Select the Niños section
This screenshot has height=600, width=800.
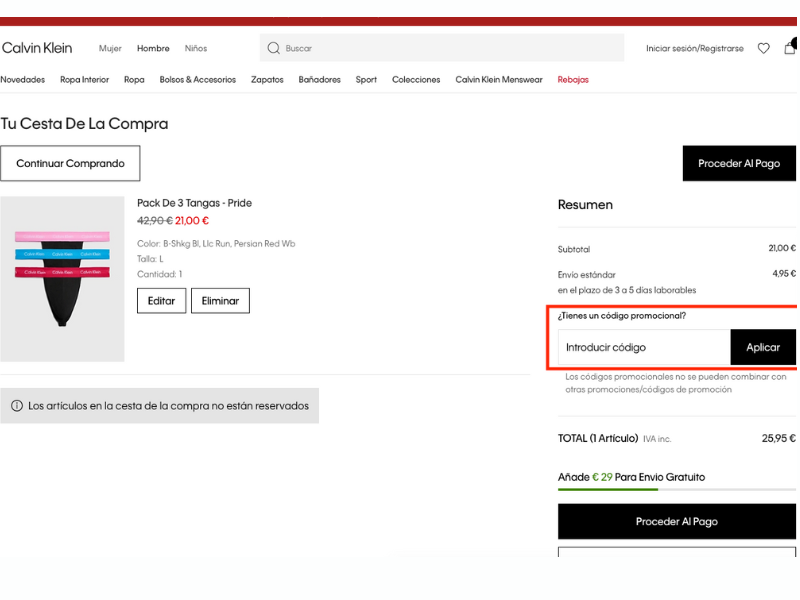click(196, 48)
